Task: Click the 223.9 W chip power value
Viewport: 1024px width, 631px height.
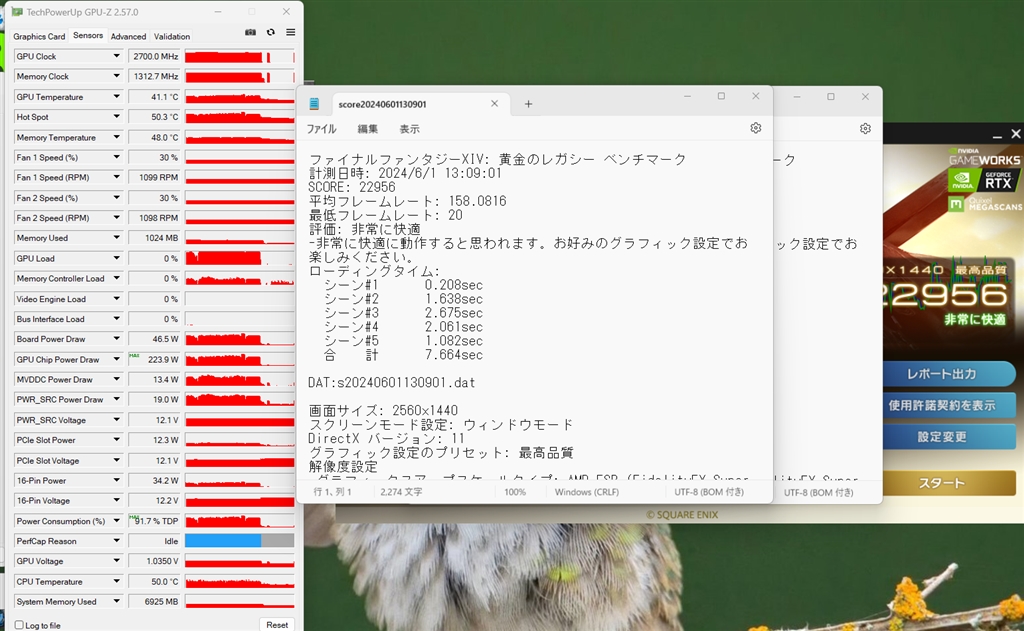Action: [x=154, y=359]
